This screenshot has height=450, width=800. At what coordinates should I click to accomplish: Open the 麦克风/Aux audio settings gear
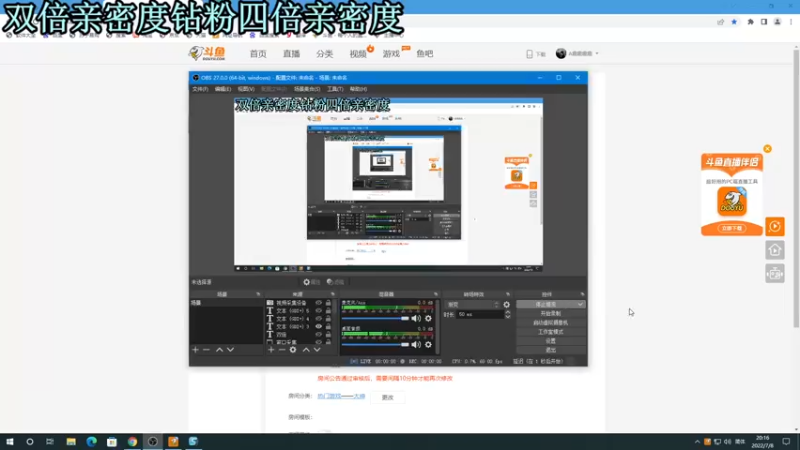pos(428,319)
